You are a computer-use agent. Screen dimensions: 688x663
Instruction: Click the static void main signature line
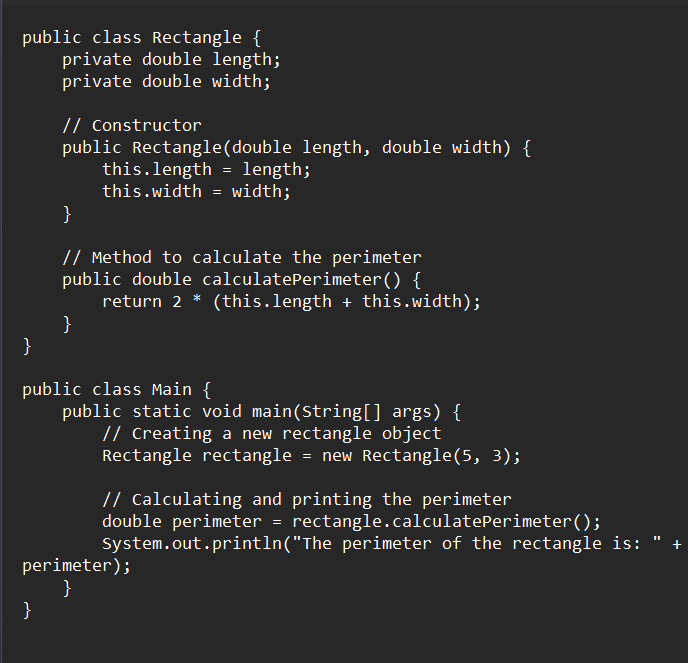pyautogui.click(x=262, y=412)
